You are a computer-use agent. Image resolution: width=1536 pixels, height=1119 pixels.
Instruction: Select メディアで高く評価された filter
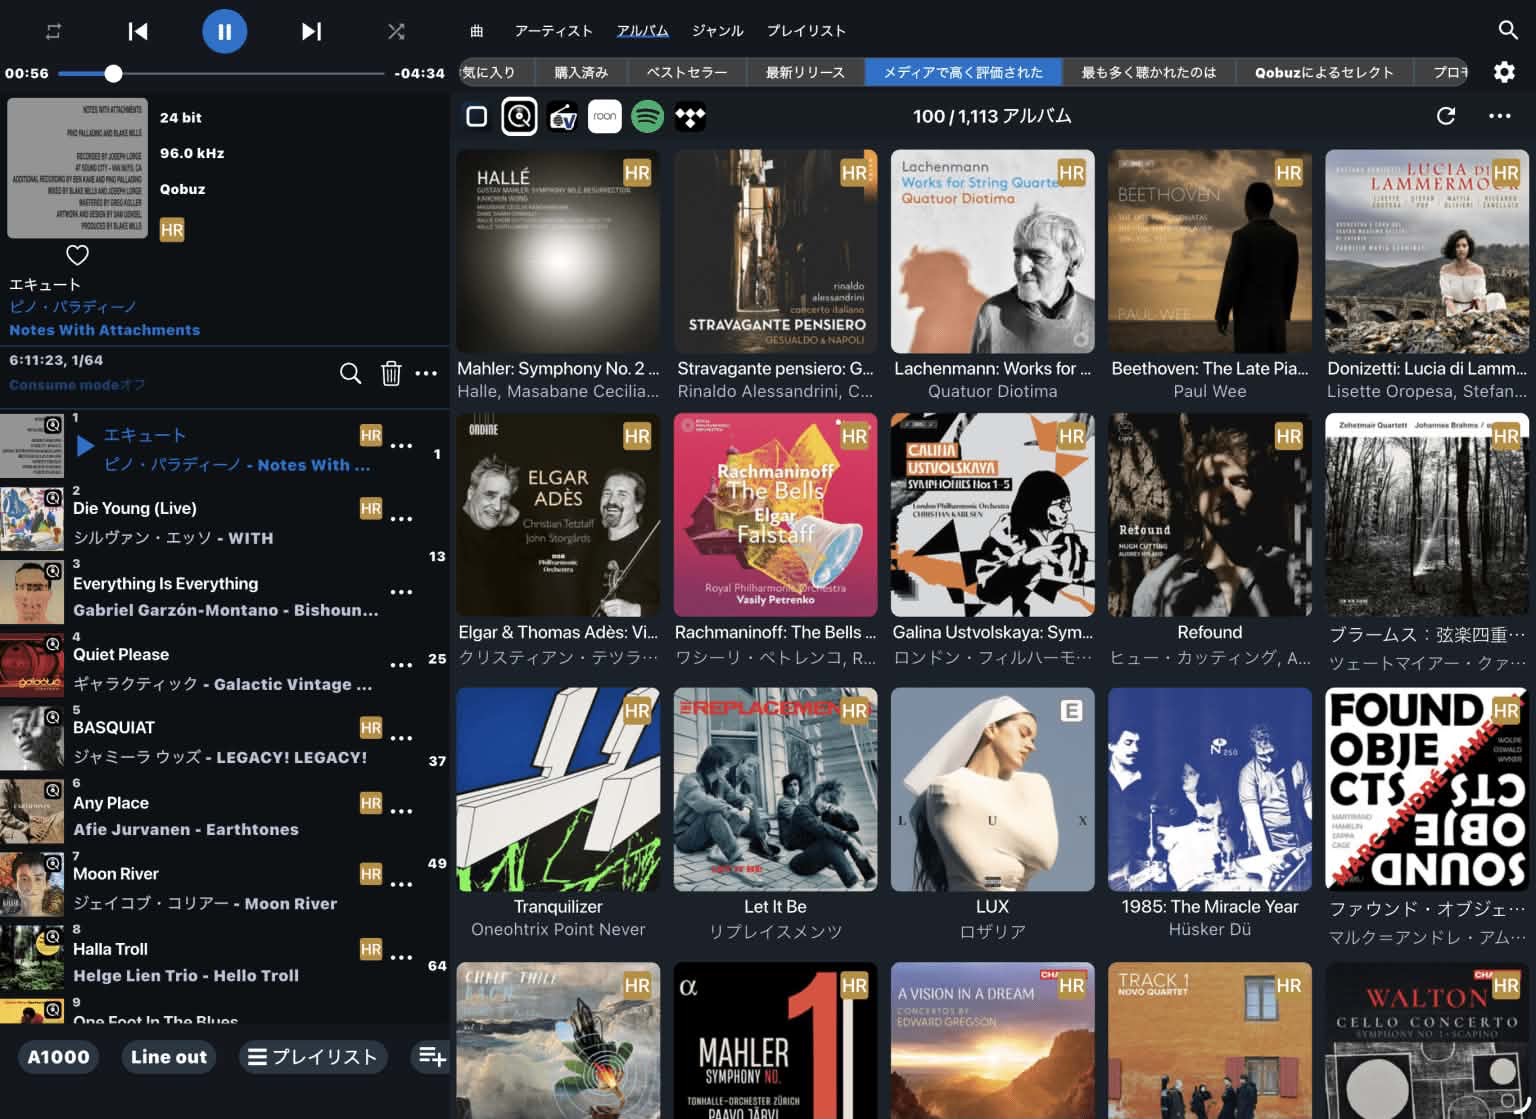pos(963,72)
